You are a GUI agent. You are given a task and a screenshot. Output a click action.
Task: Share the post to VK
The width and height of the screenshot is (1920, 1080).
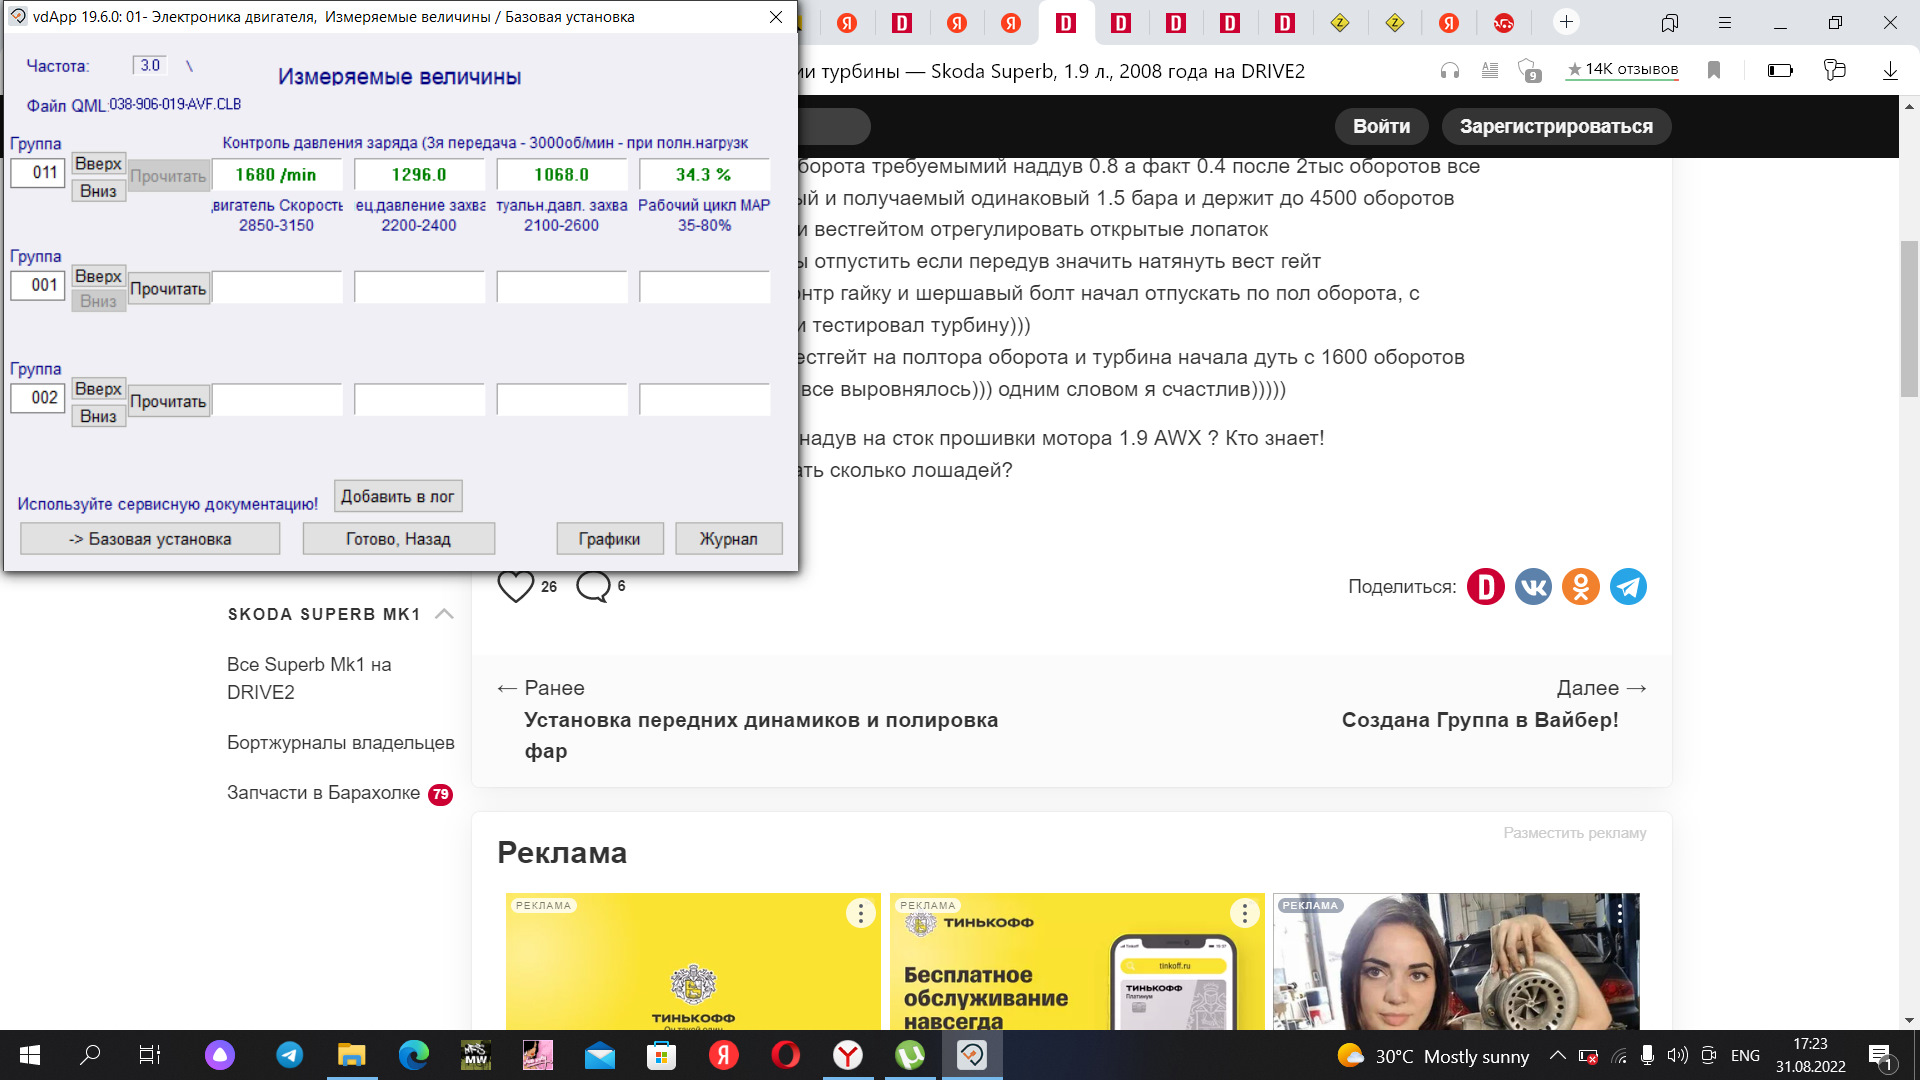1533,587
